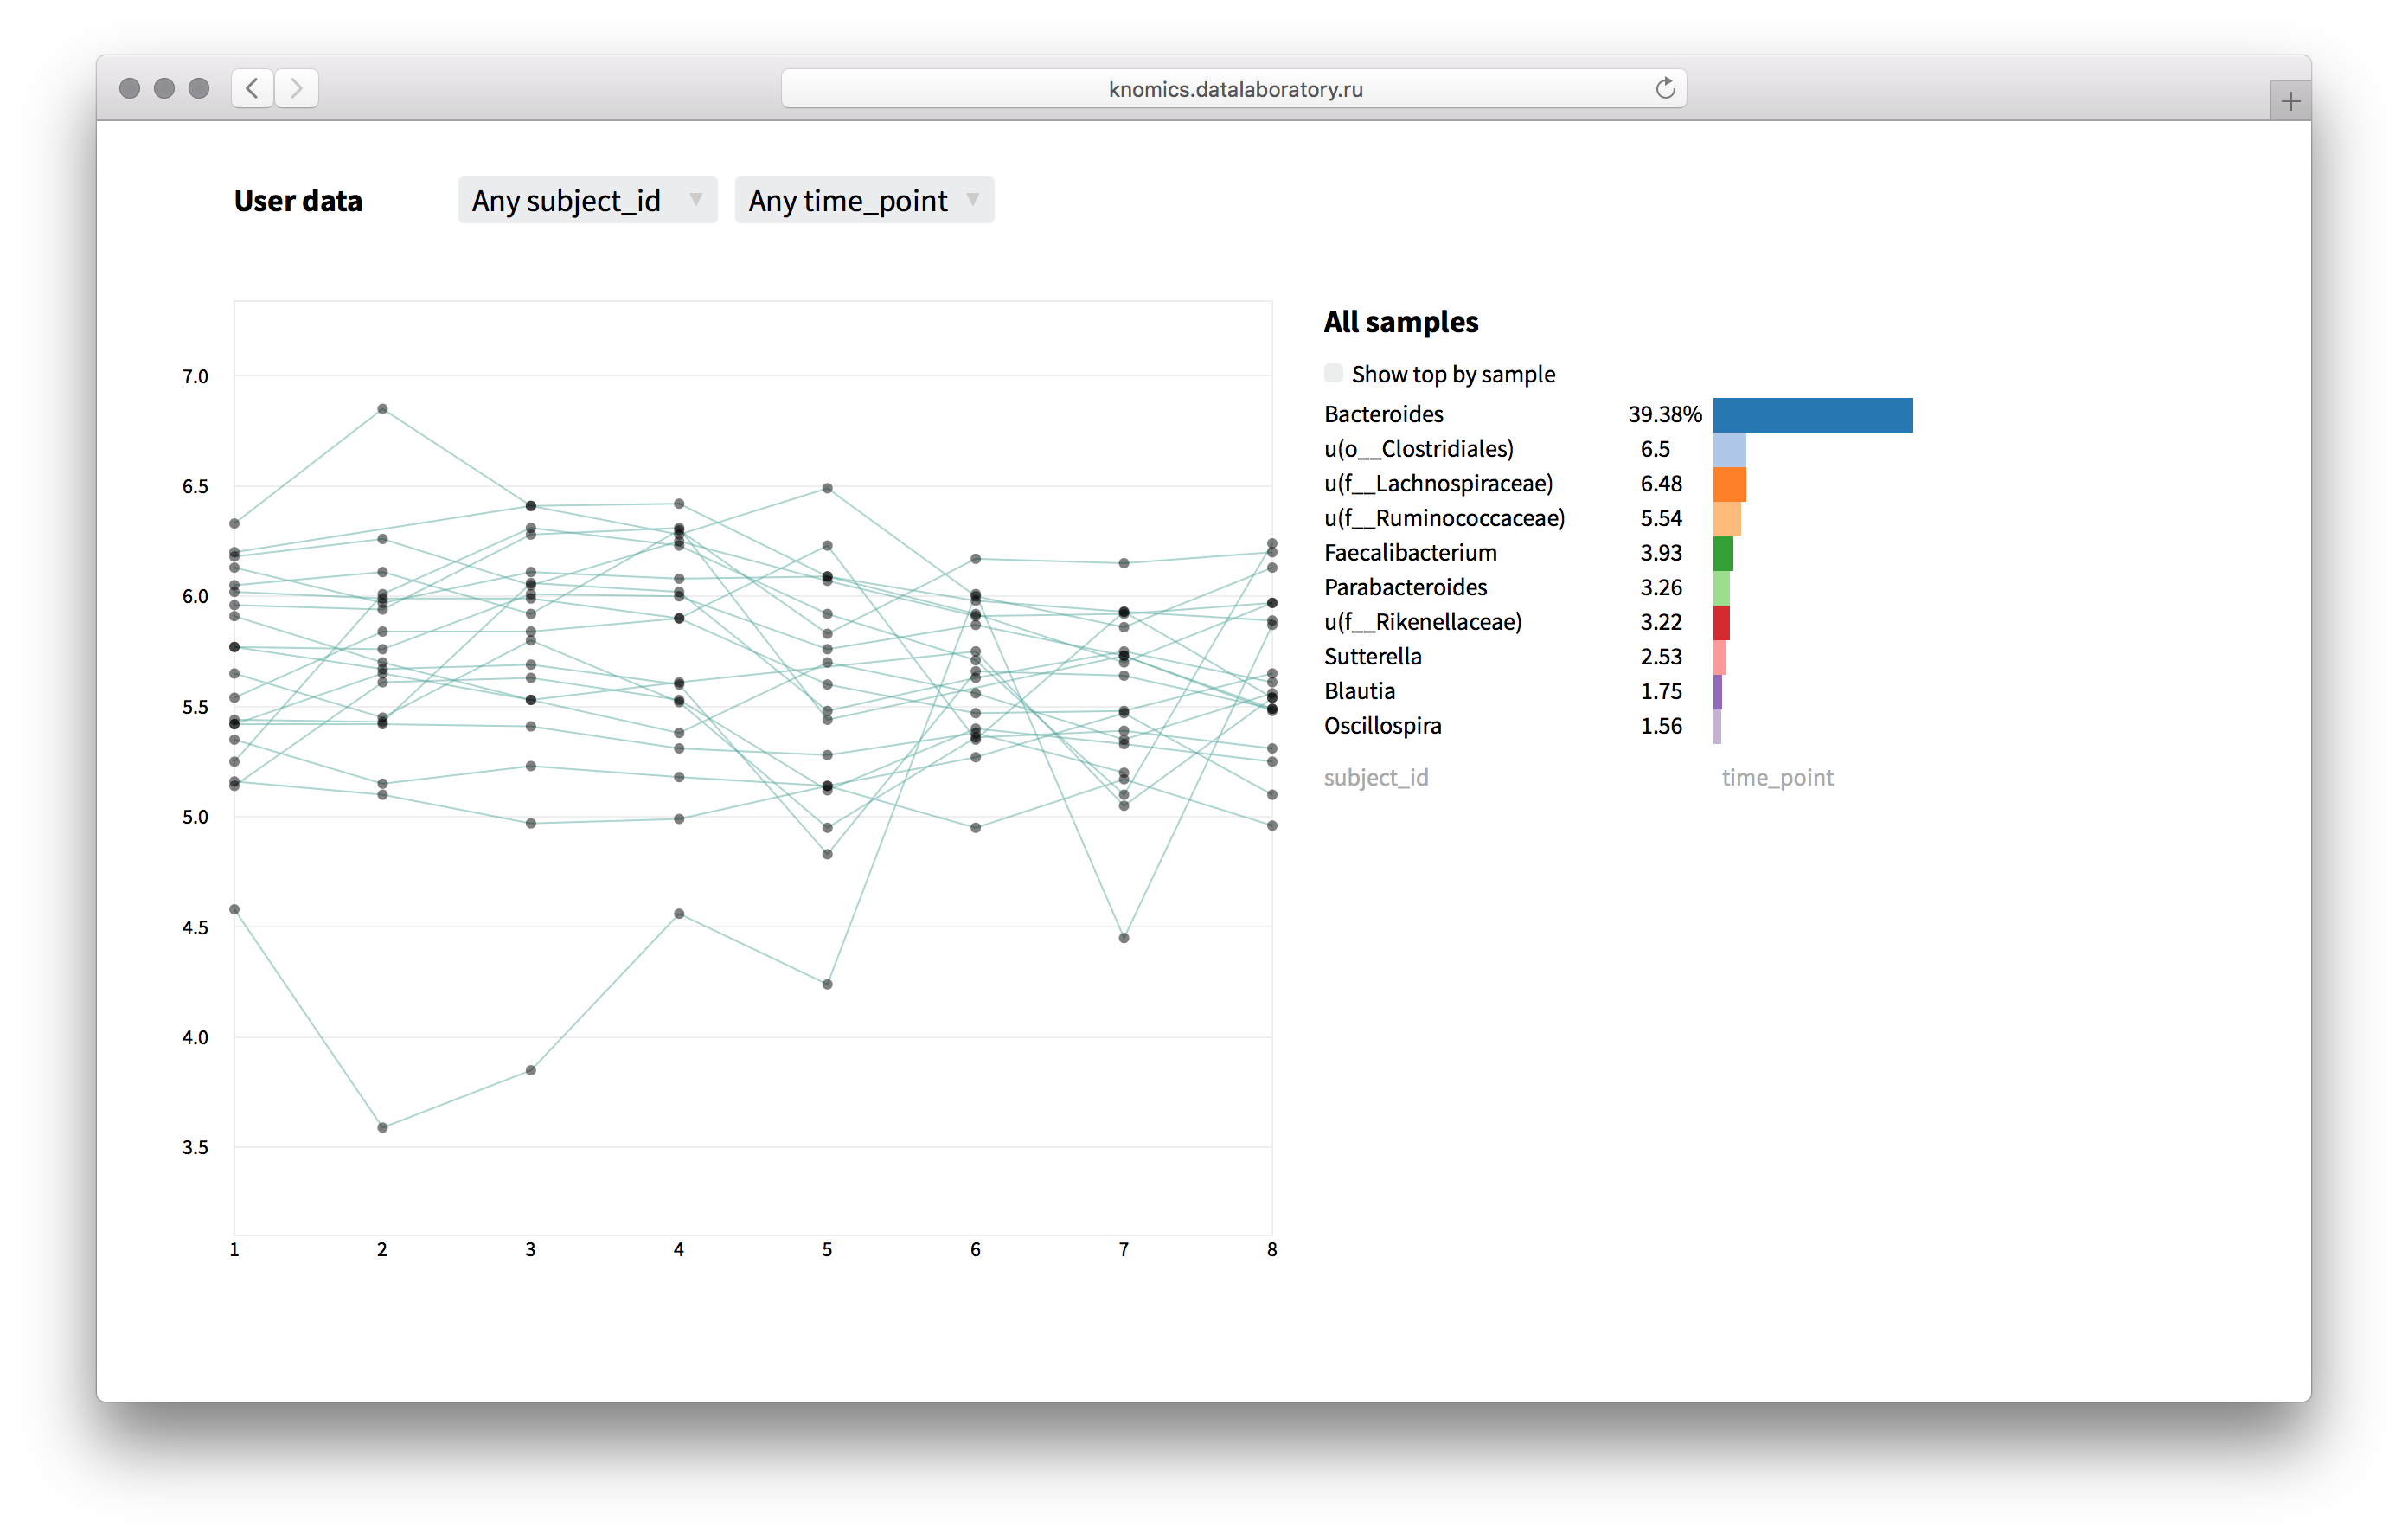The width and height of the screenshot is (2408, 1540).
Task: Click the 1.56 Oscillospira value
Action: pyautogui.click(x=1660, y=726)
